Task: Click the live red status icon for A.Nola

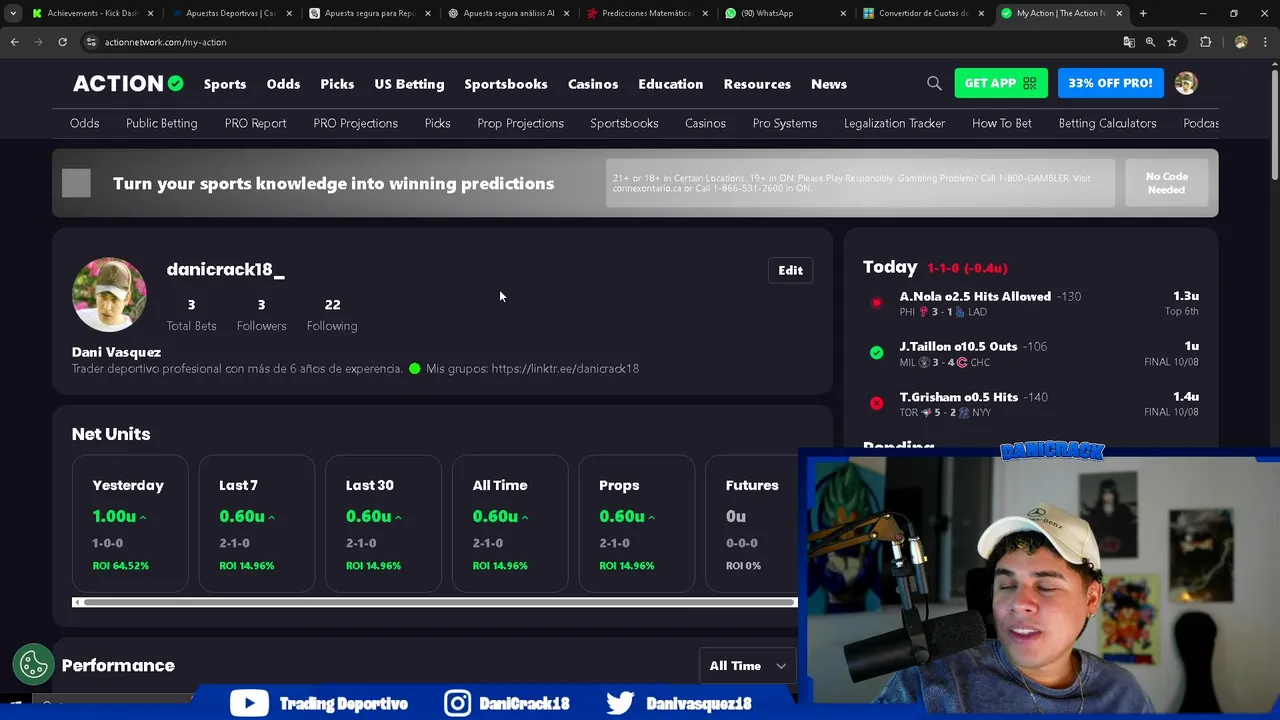Action: point(877,303)
